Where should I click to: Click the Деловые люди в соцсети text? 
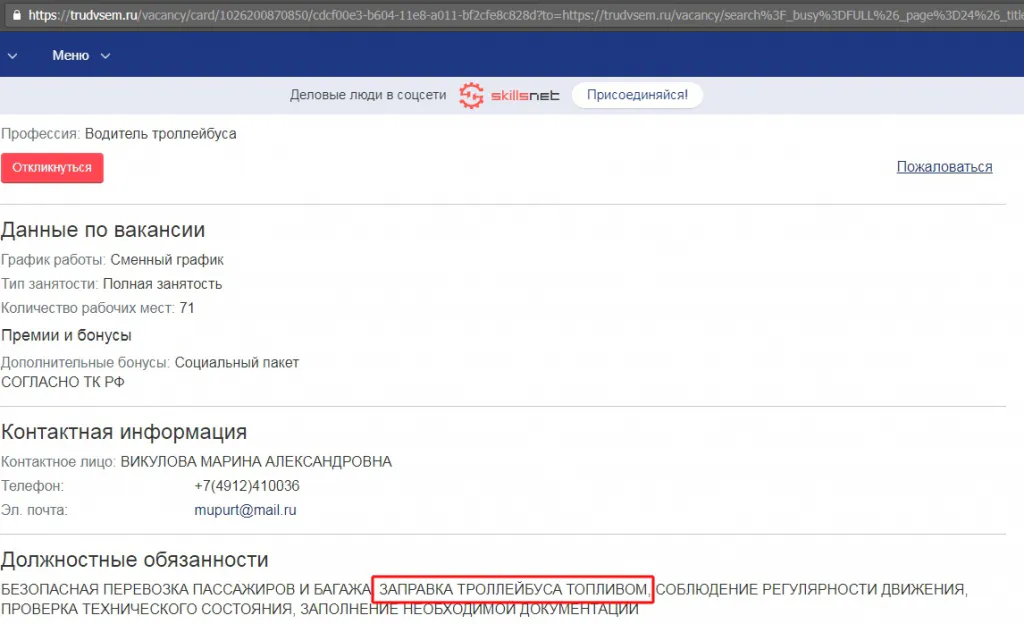point(368,95)
